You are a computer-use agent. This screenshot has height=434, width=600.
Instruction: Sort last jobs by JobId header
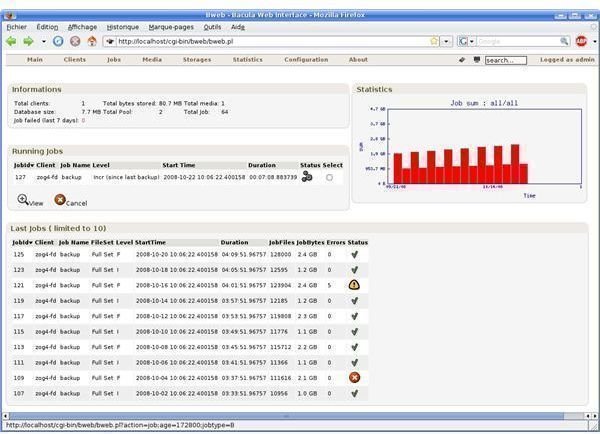pyautogui.click(x=22, y=242)
